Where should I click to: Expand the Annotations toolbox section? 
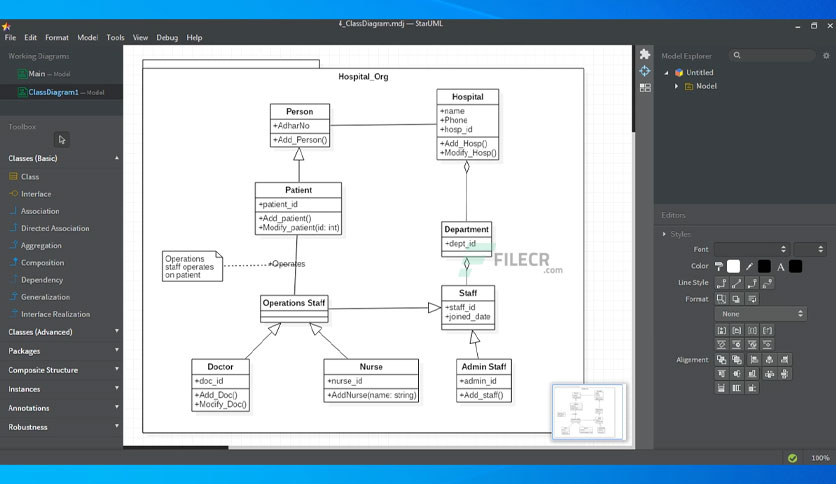[x=117, y=407]
